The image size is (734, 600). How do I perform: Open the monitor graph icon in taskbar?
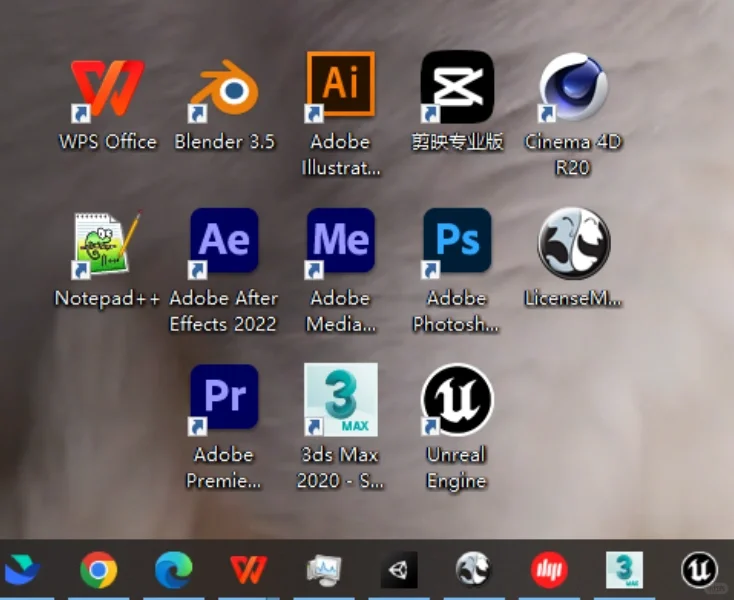point(324,570)
